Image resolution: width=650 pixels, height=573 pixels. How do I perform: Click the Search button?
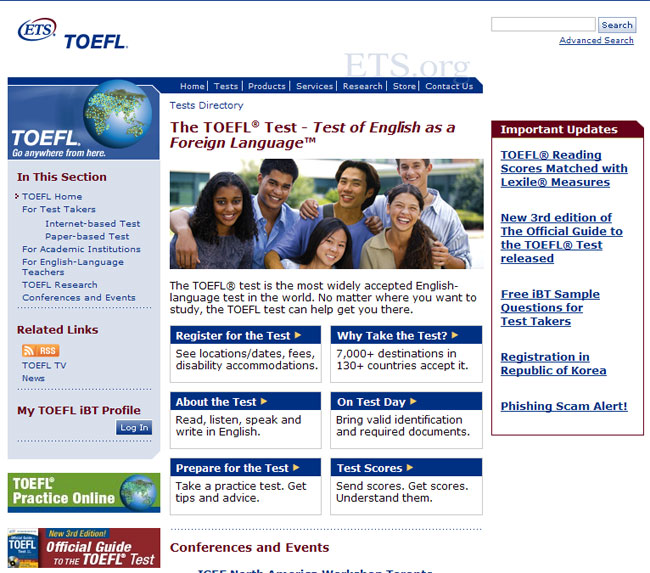(617, 25)
